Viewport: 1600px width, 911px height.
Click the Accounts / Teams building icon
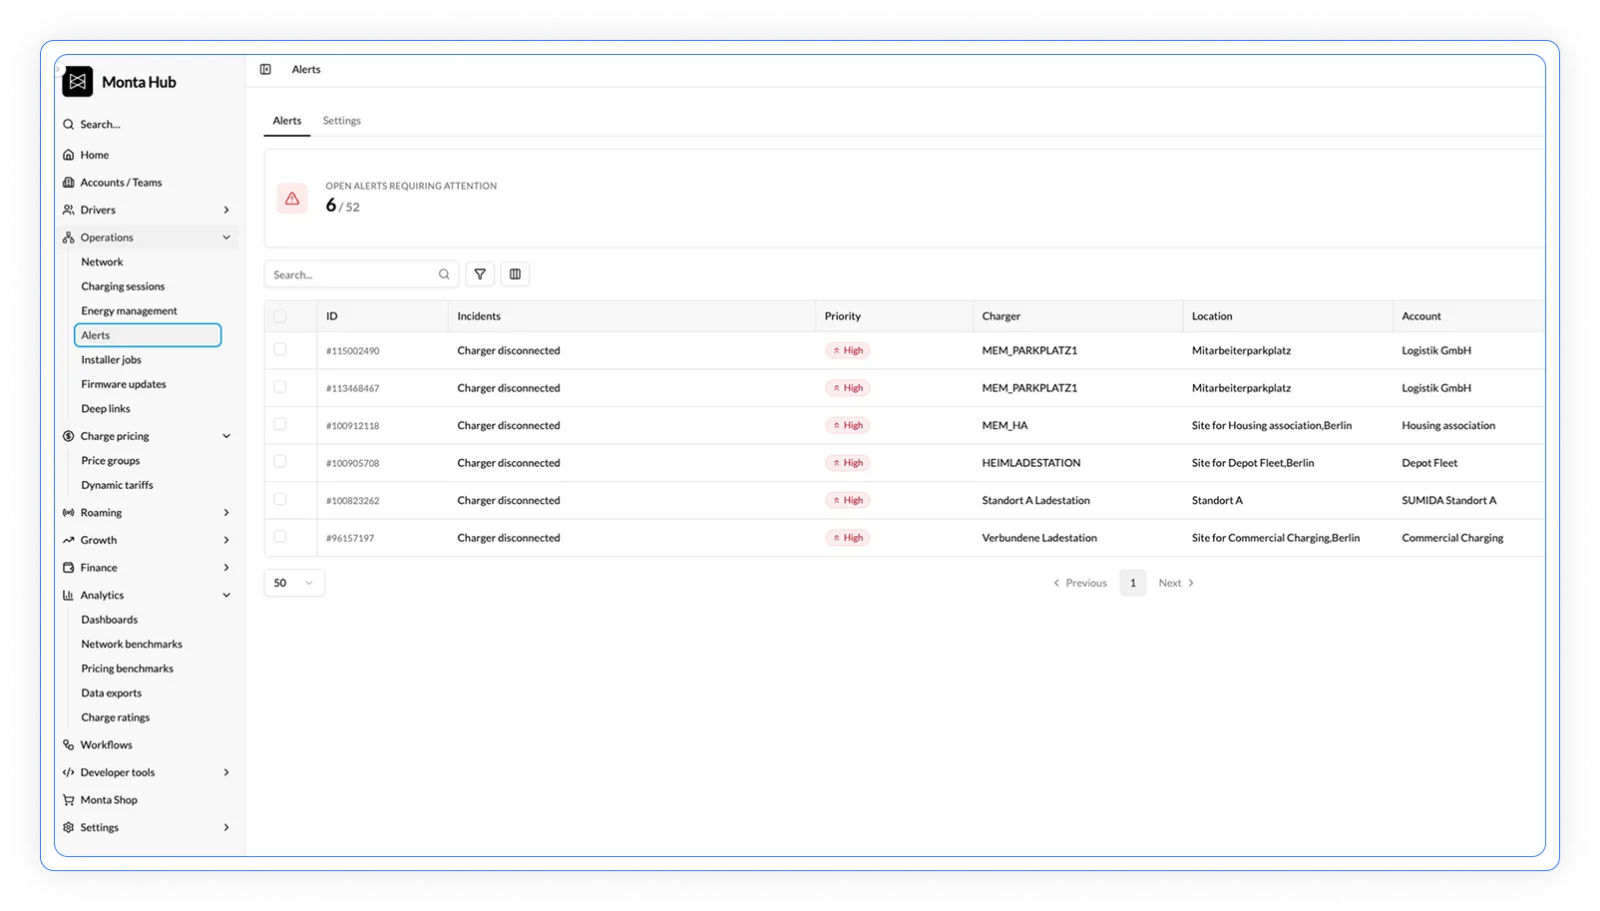point(68,182)
